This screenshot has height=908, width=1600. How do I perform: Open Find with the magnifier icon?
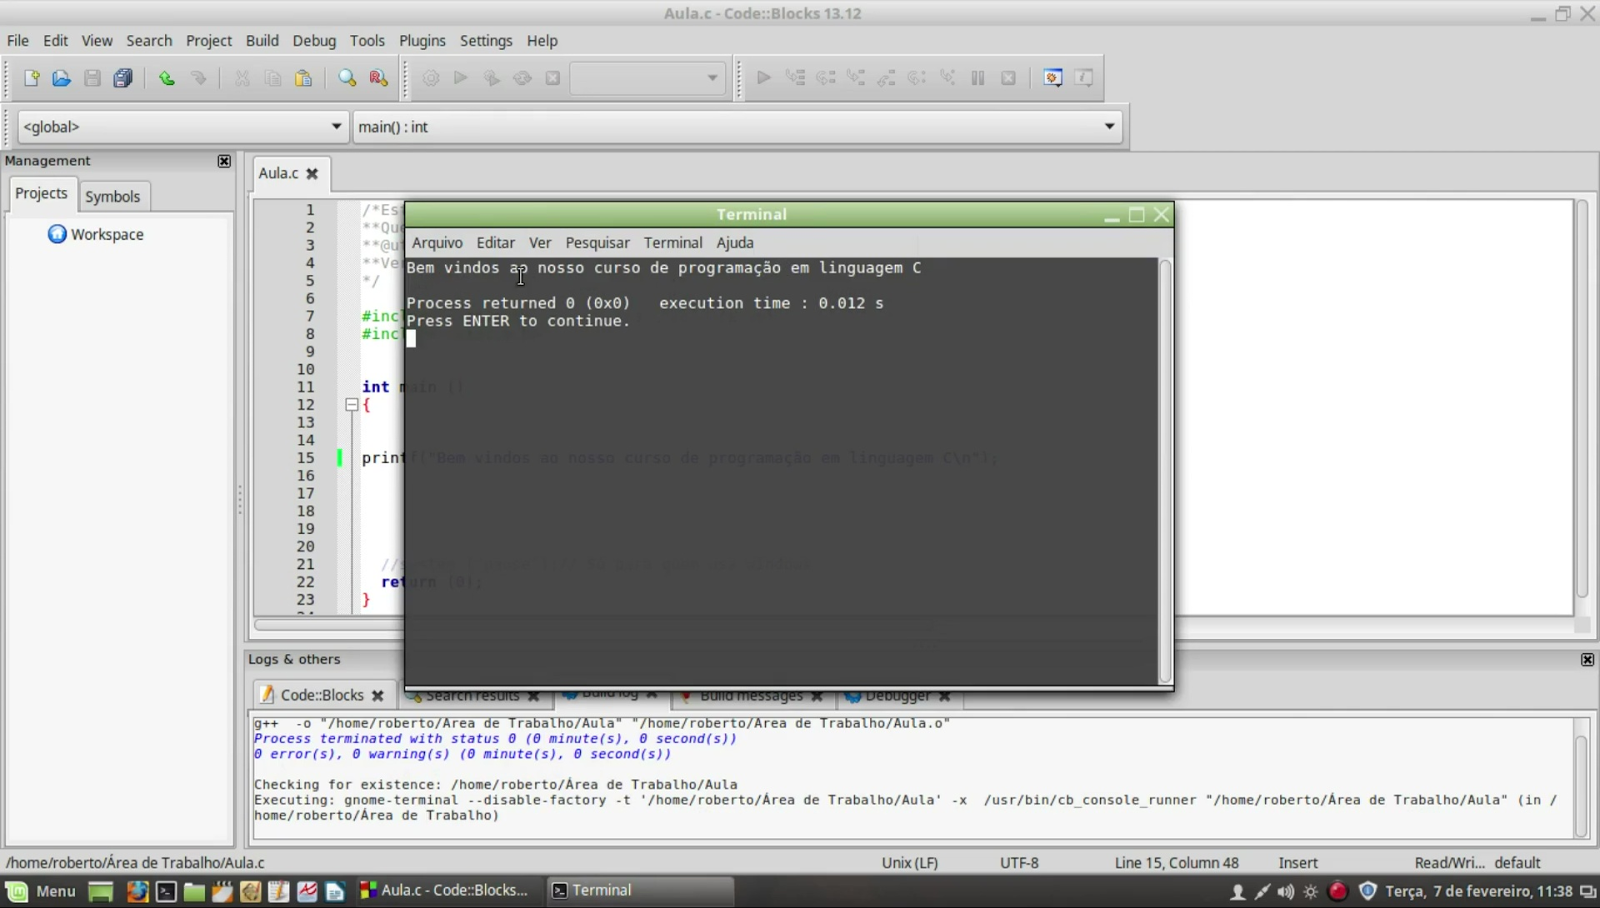click(347, 78)
